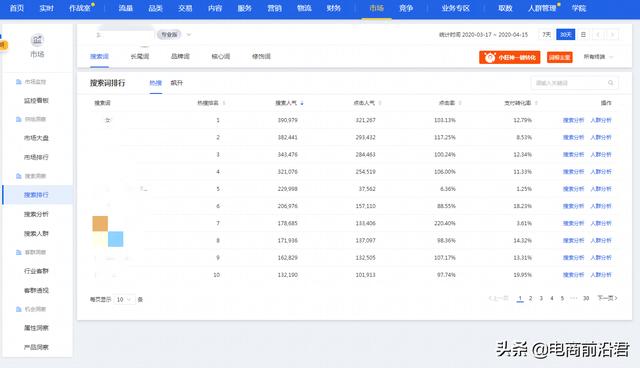Go to page 2 in pagination

[531, 299]
